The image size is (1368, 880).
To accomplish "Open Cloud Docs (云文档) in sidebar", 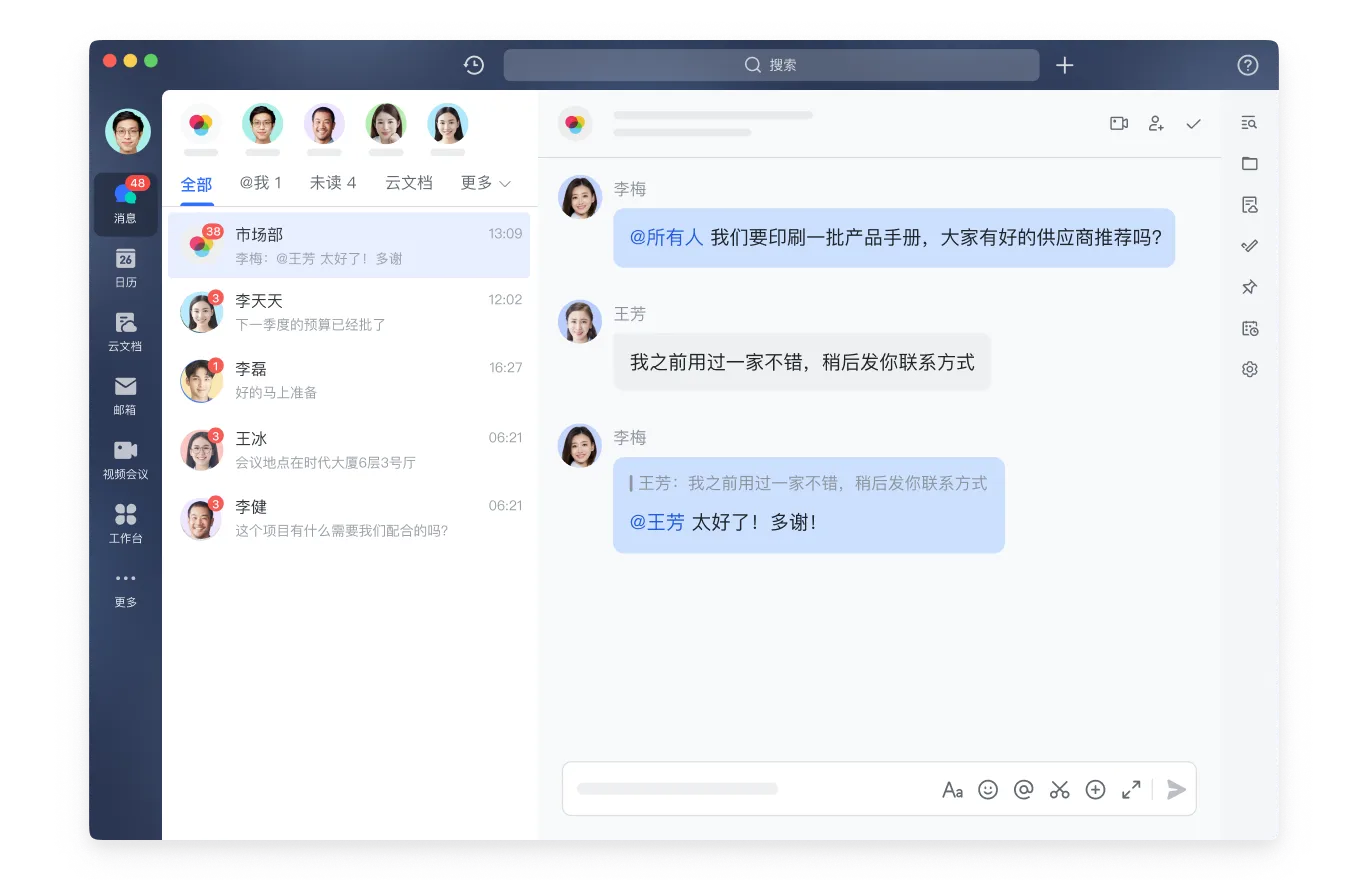I will (x=125, y=331).
